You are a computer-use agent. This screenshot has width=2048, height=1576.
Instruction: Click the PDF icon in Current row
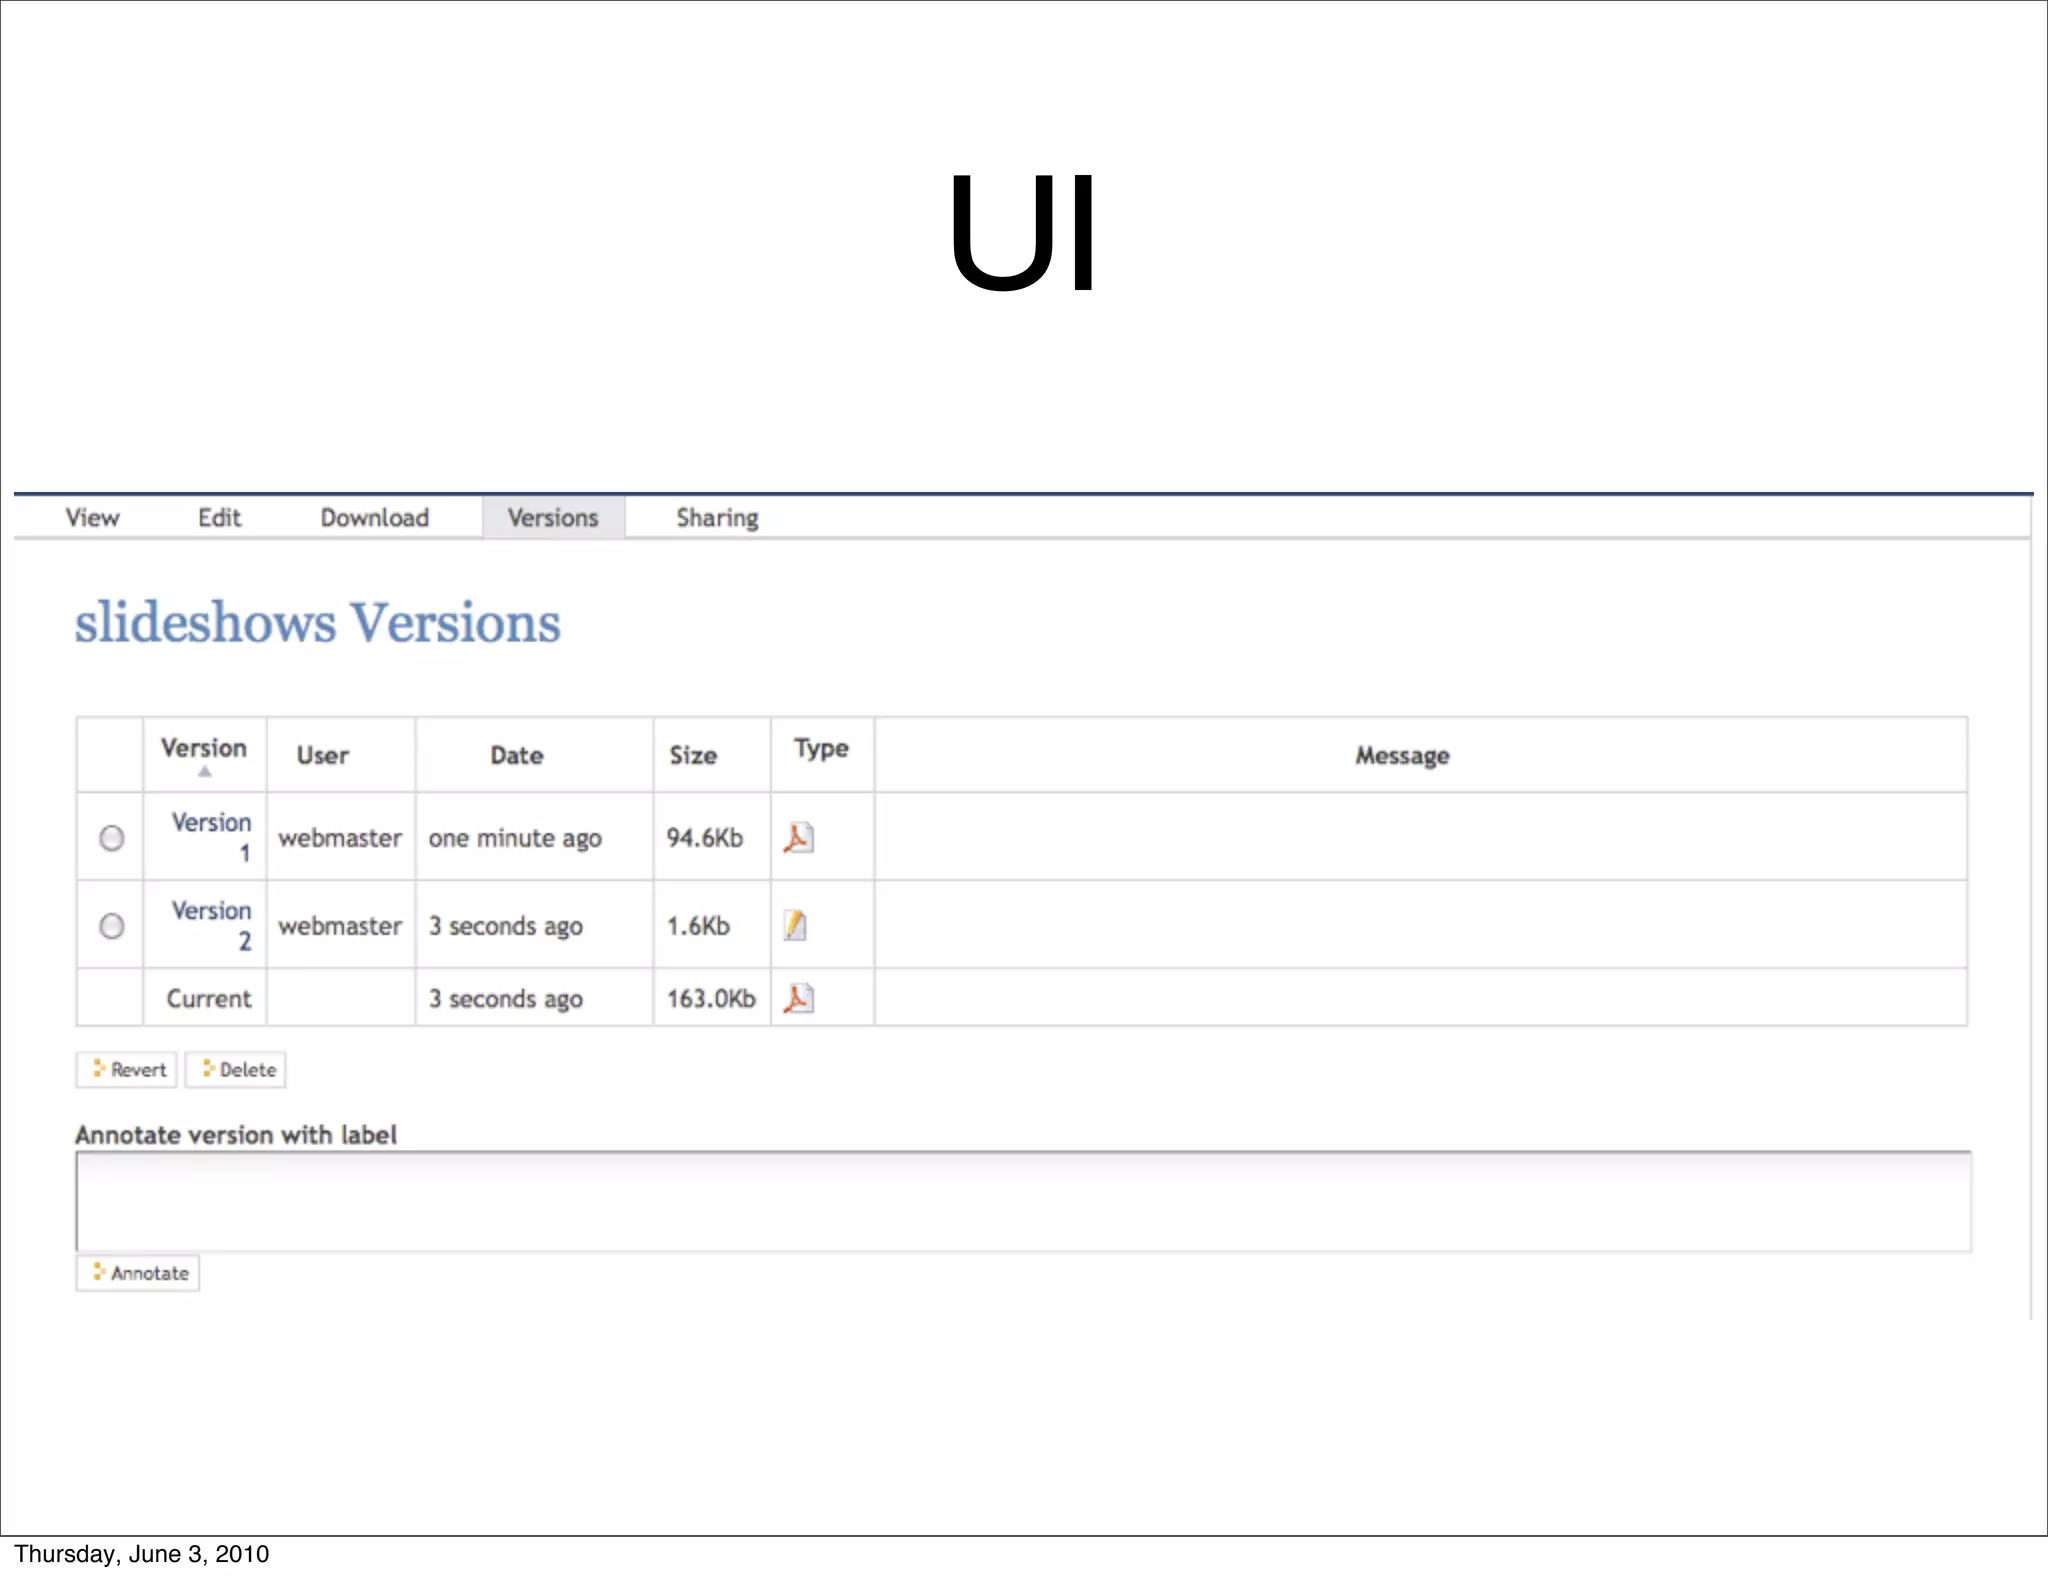(798, 998)
